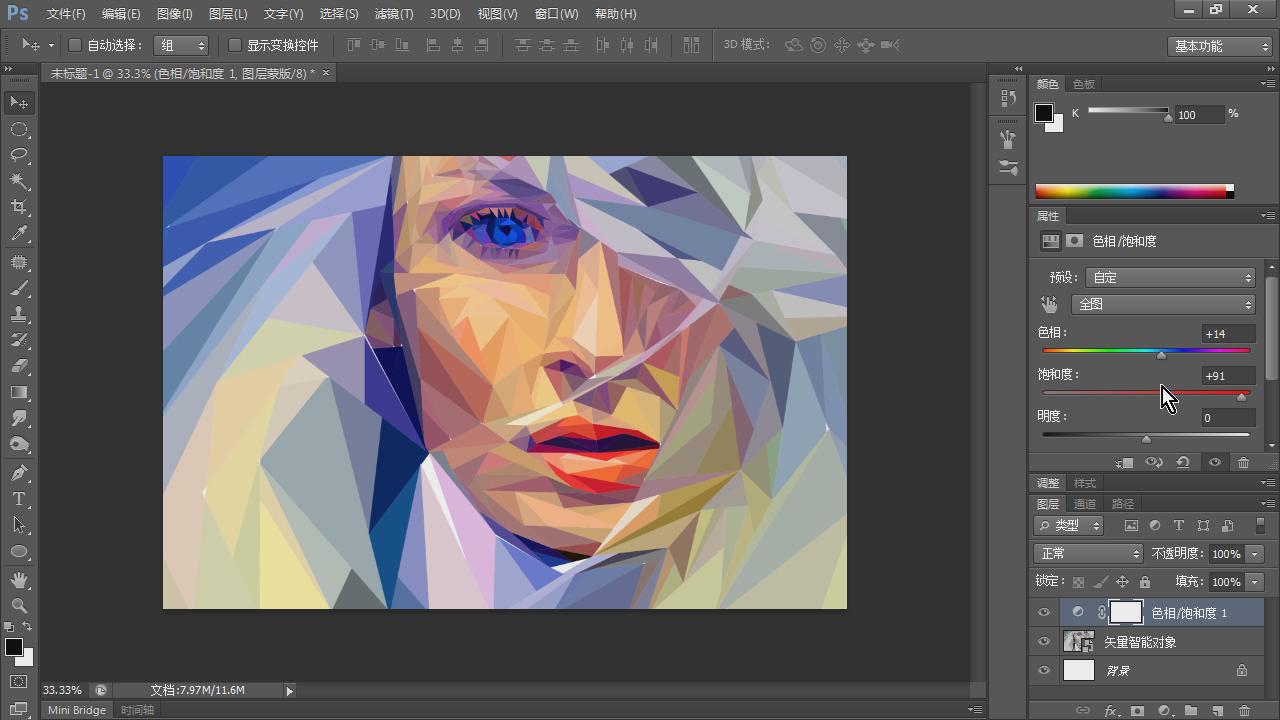Select the Lasso tool

point(19,155)
